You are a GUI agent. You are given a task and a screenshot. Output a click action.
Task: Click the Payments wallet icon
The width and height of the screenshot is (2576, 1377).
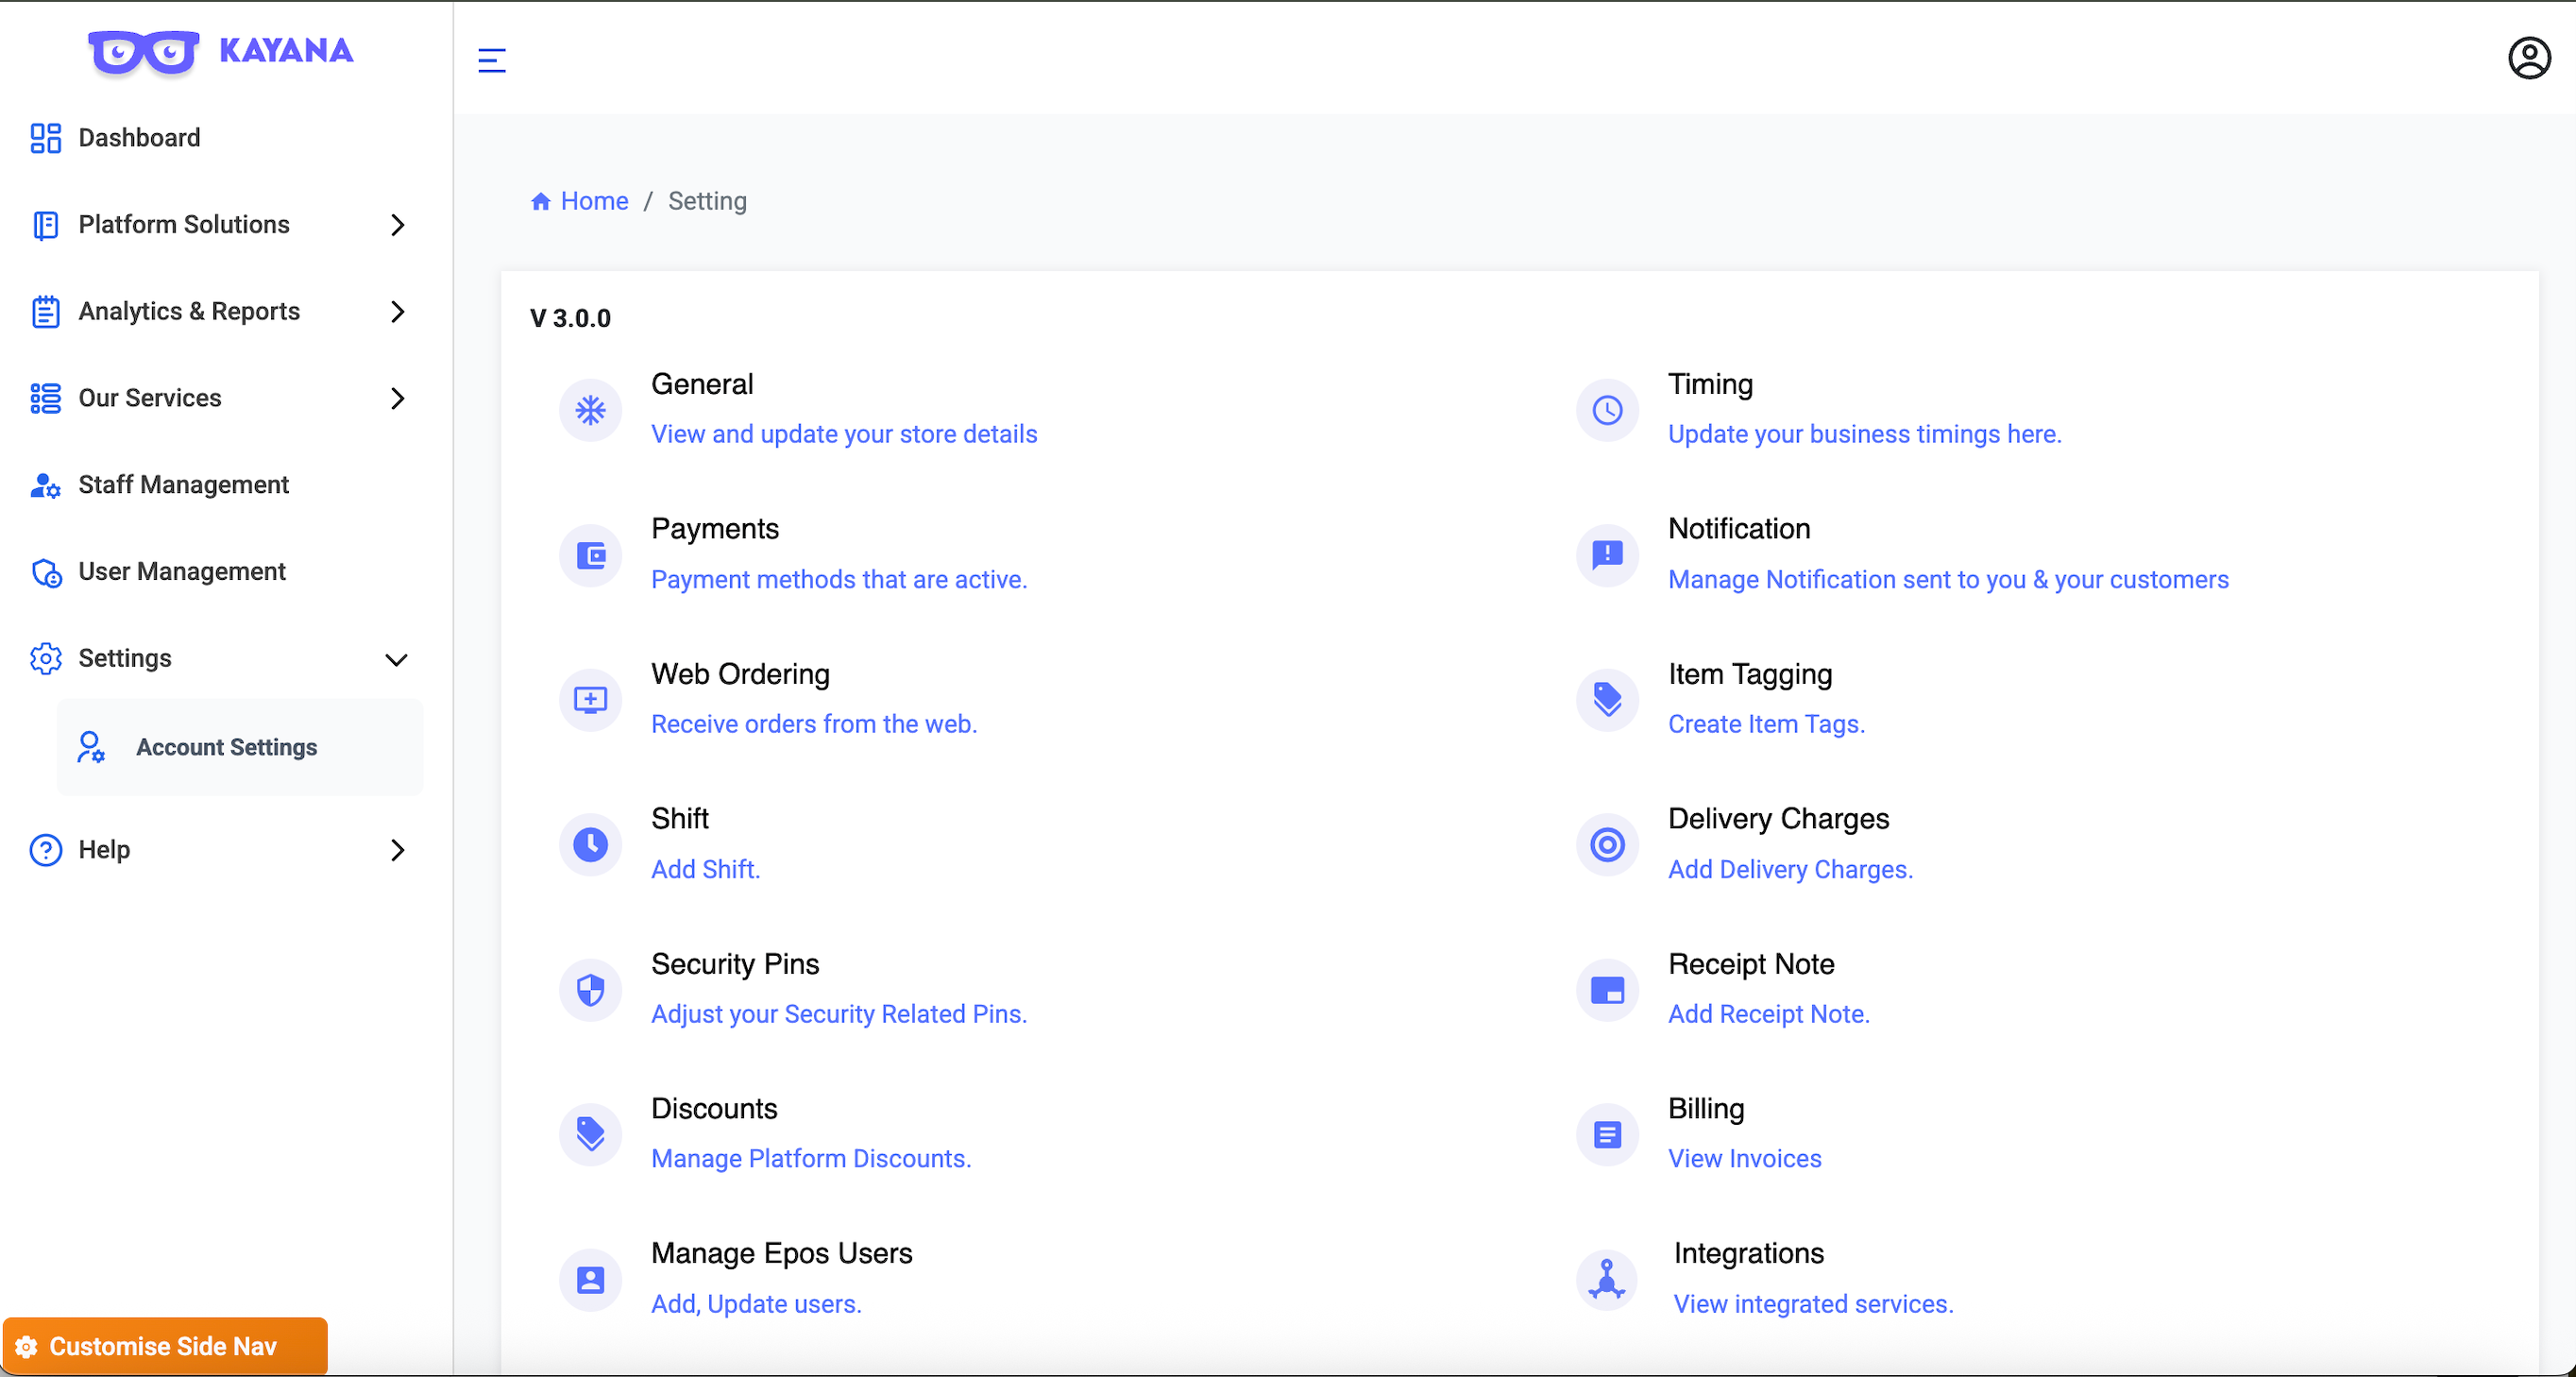(590, 555)
